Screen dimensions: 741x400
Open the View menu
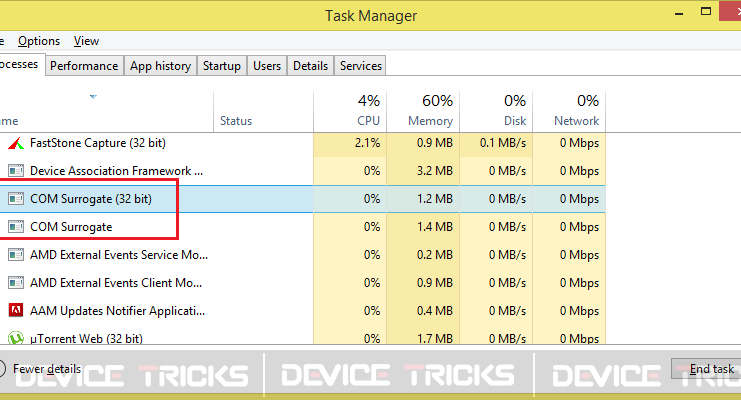click(86, 41)
